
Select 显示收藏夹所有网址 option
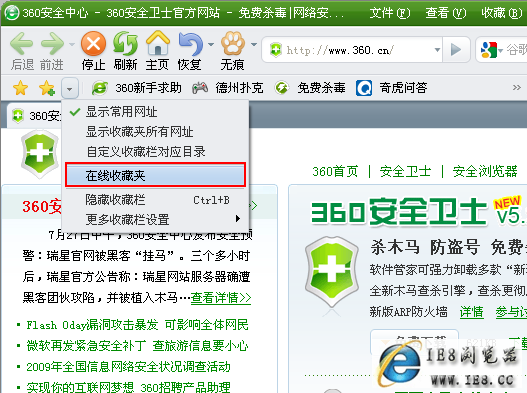pos(156,132)
